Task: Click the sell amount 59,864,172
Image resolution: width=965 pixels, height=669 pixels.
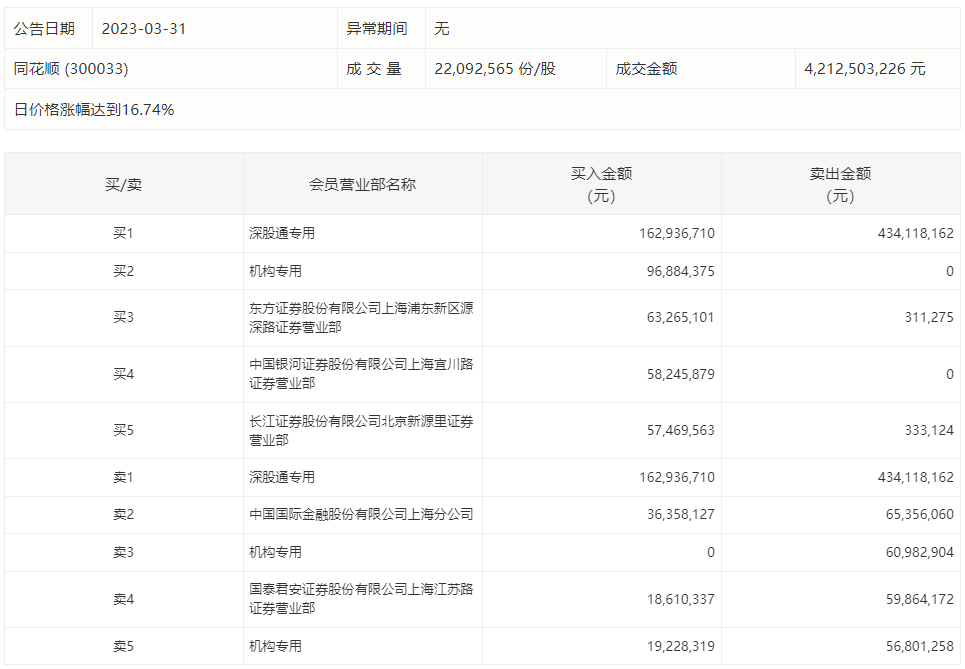Action: (919, 599)
